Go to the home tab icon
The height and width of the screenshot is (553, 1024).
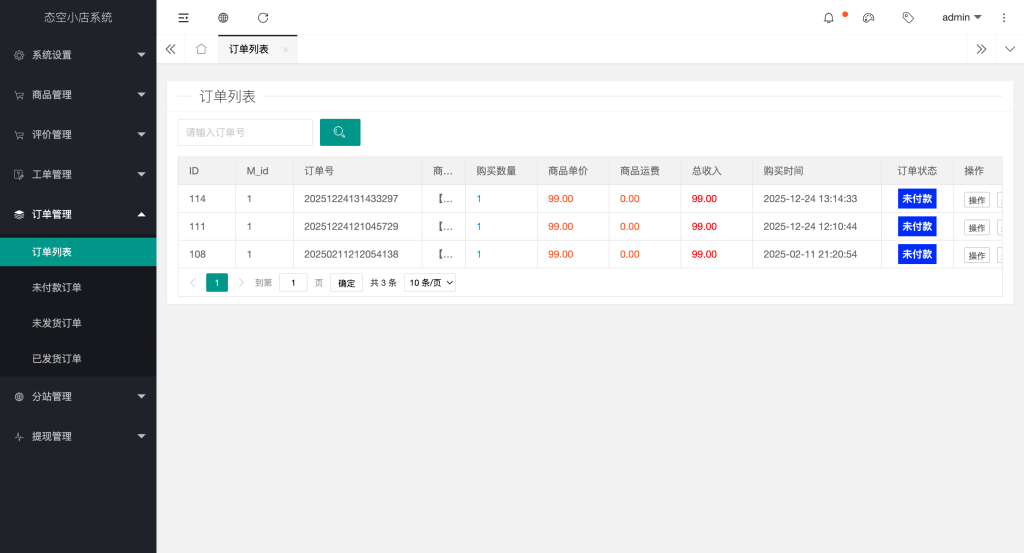click(201, 49)
